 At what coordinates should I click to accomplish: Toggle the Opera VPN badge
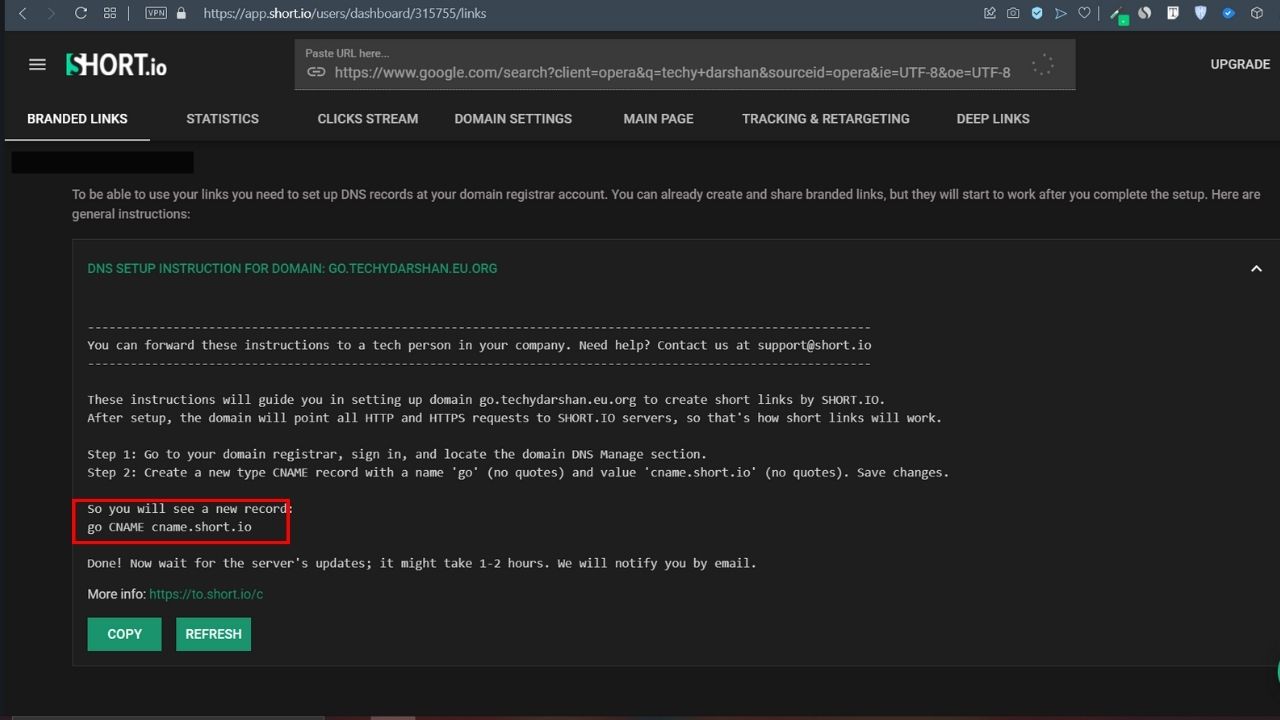coord(156,13)
